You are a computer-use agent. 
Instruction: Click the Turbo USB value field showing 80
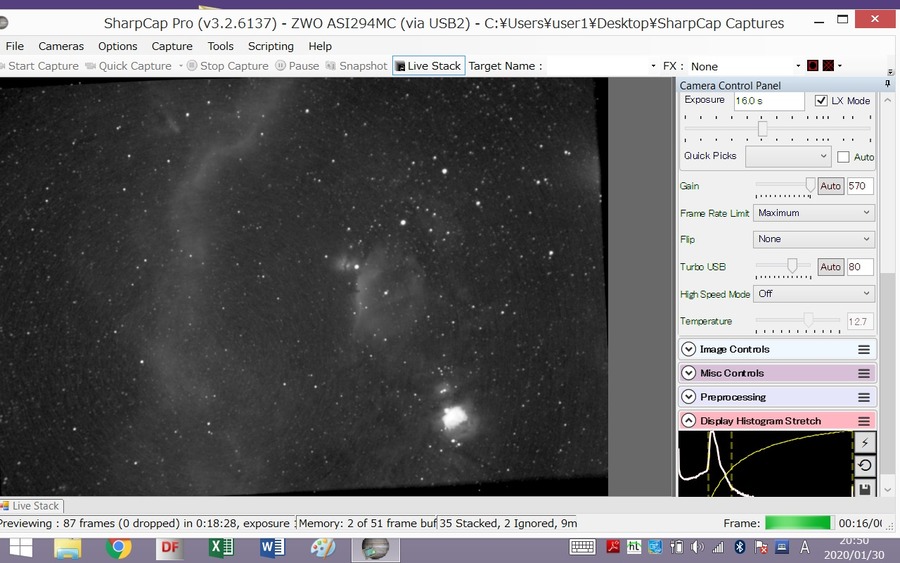(860, 267)
